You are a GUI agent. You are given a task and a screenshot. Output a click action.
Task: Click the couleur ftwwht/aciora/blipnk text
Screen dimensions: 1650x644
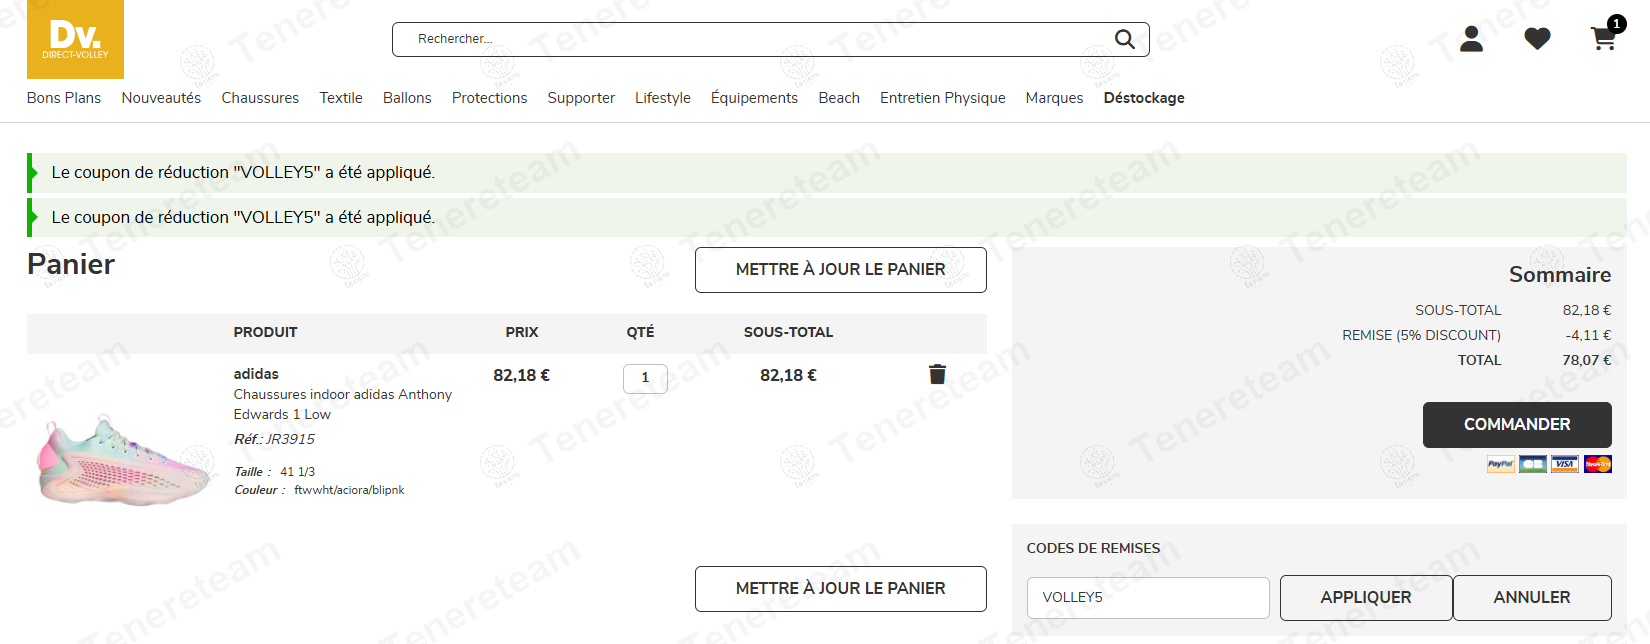tap(319, 490)
